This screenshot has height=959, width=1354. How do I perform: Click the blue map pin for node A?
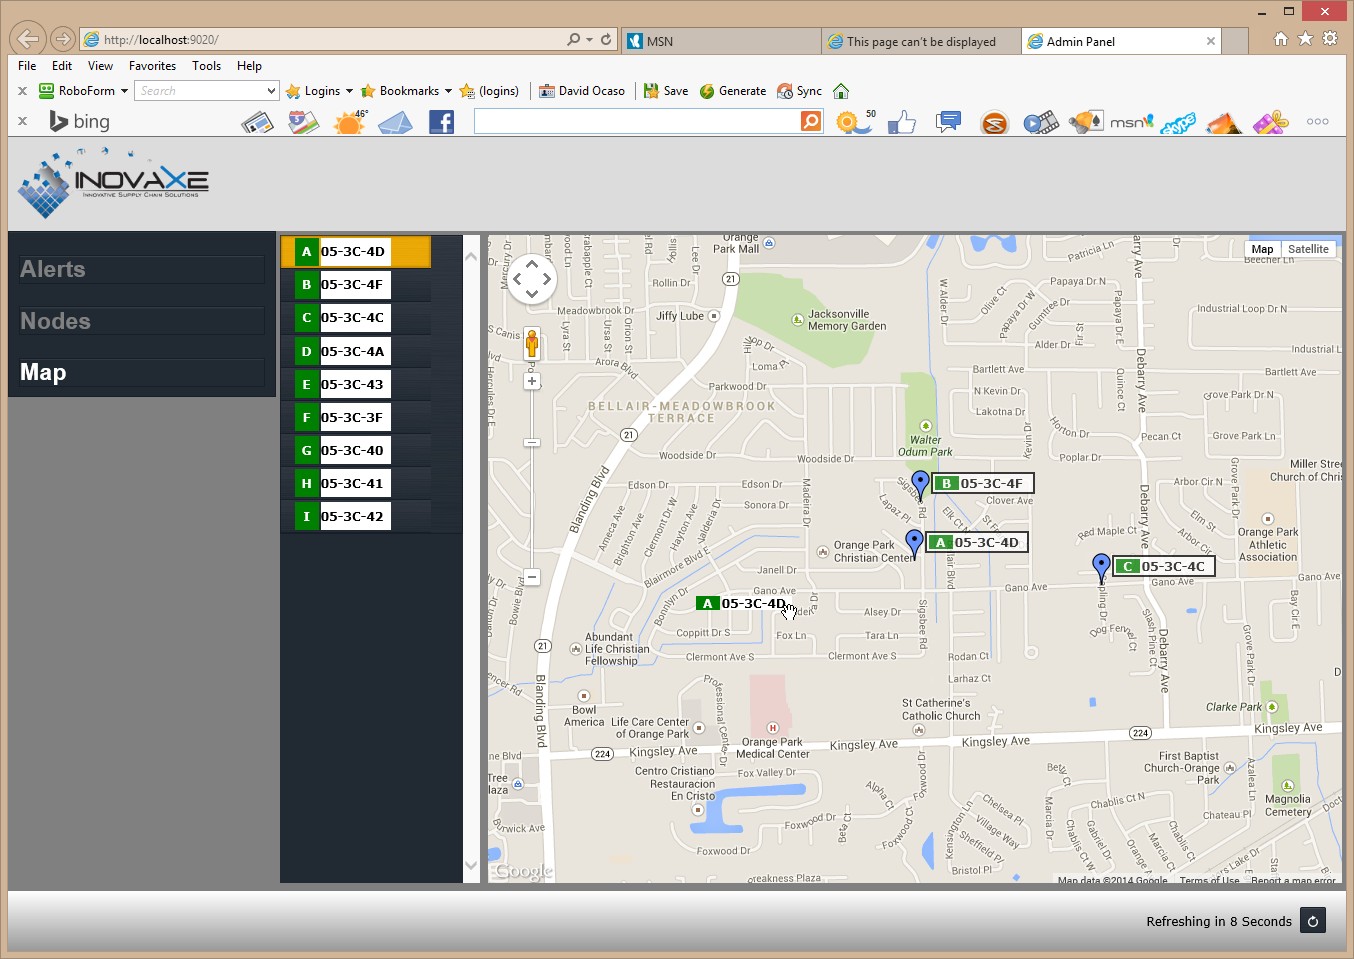tap(914, 543)
